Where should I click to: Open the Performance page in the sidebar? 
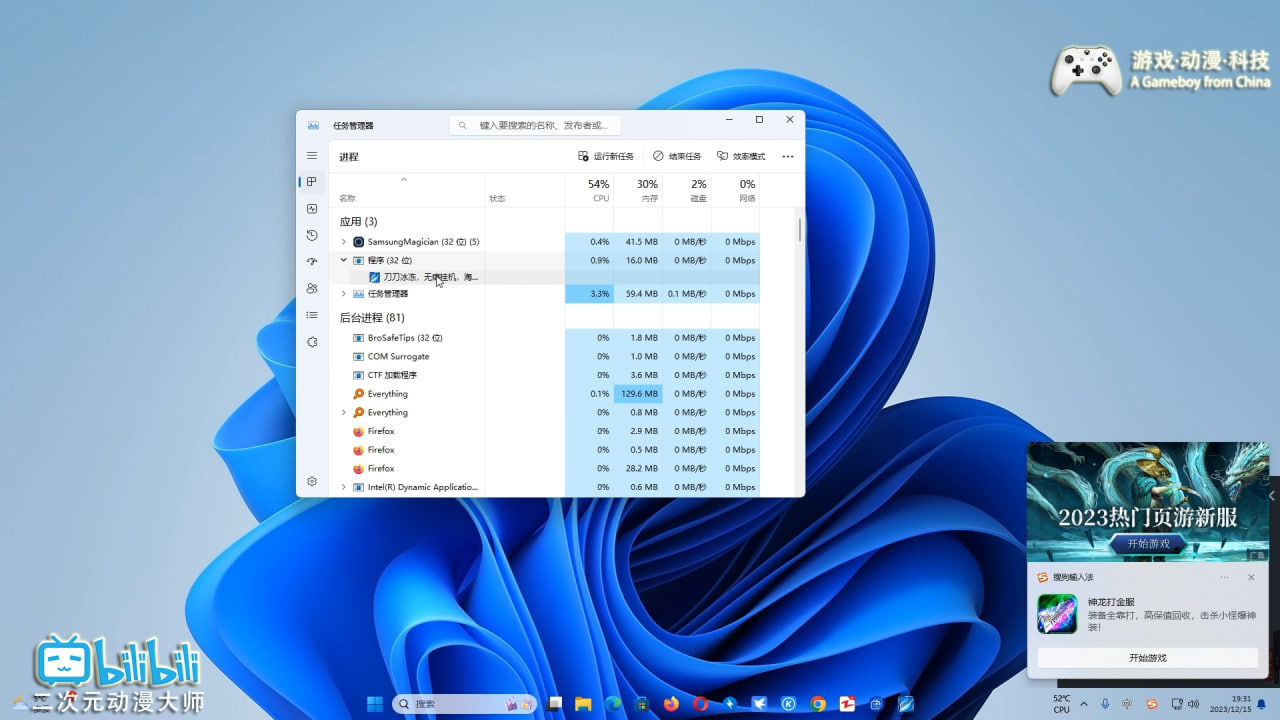(311, 209)
